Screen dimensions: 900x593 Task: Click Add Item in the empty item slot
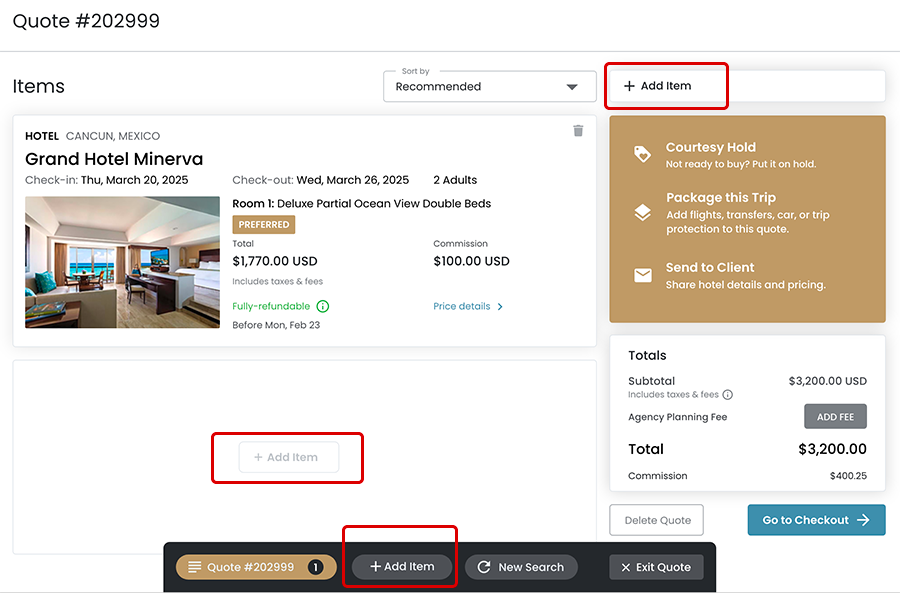click(288, 457)
